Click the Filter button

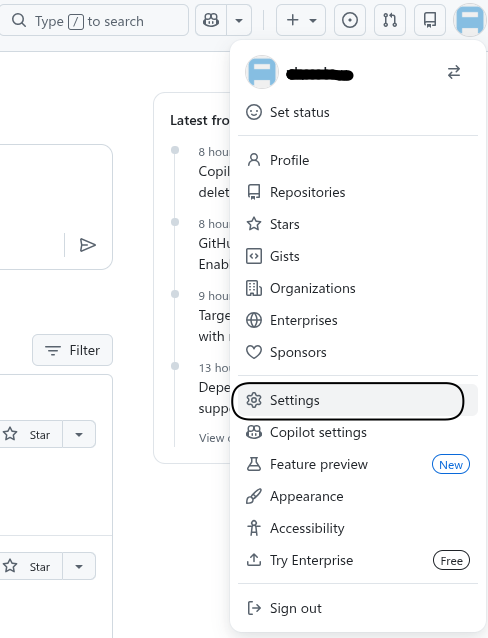pyautogui.click(x=72, y=350)
